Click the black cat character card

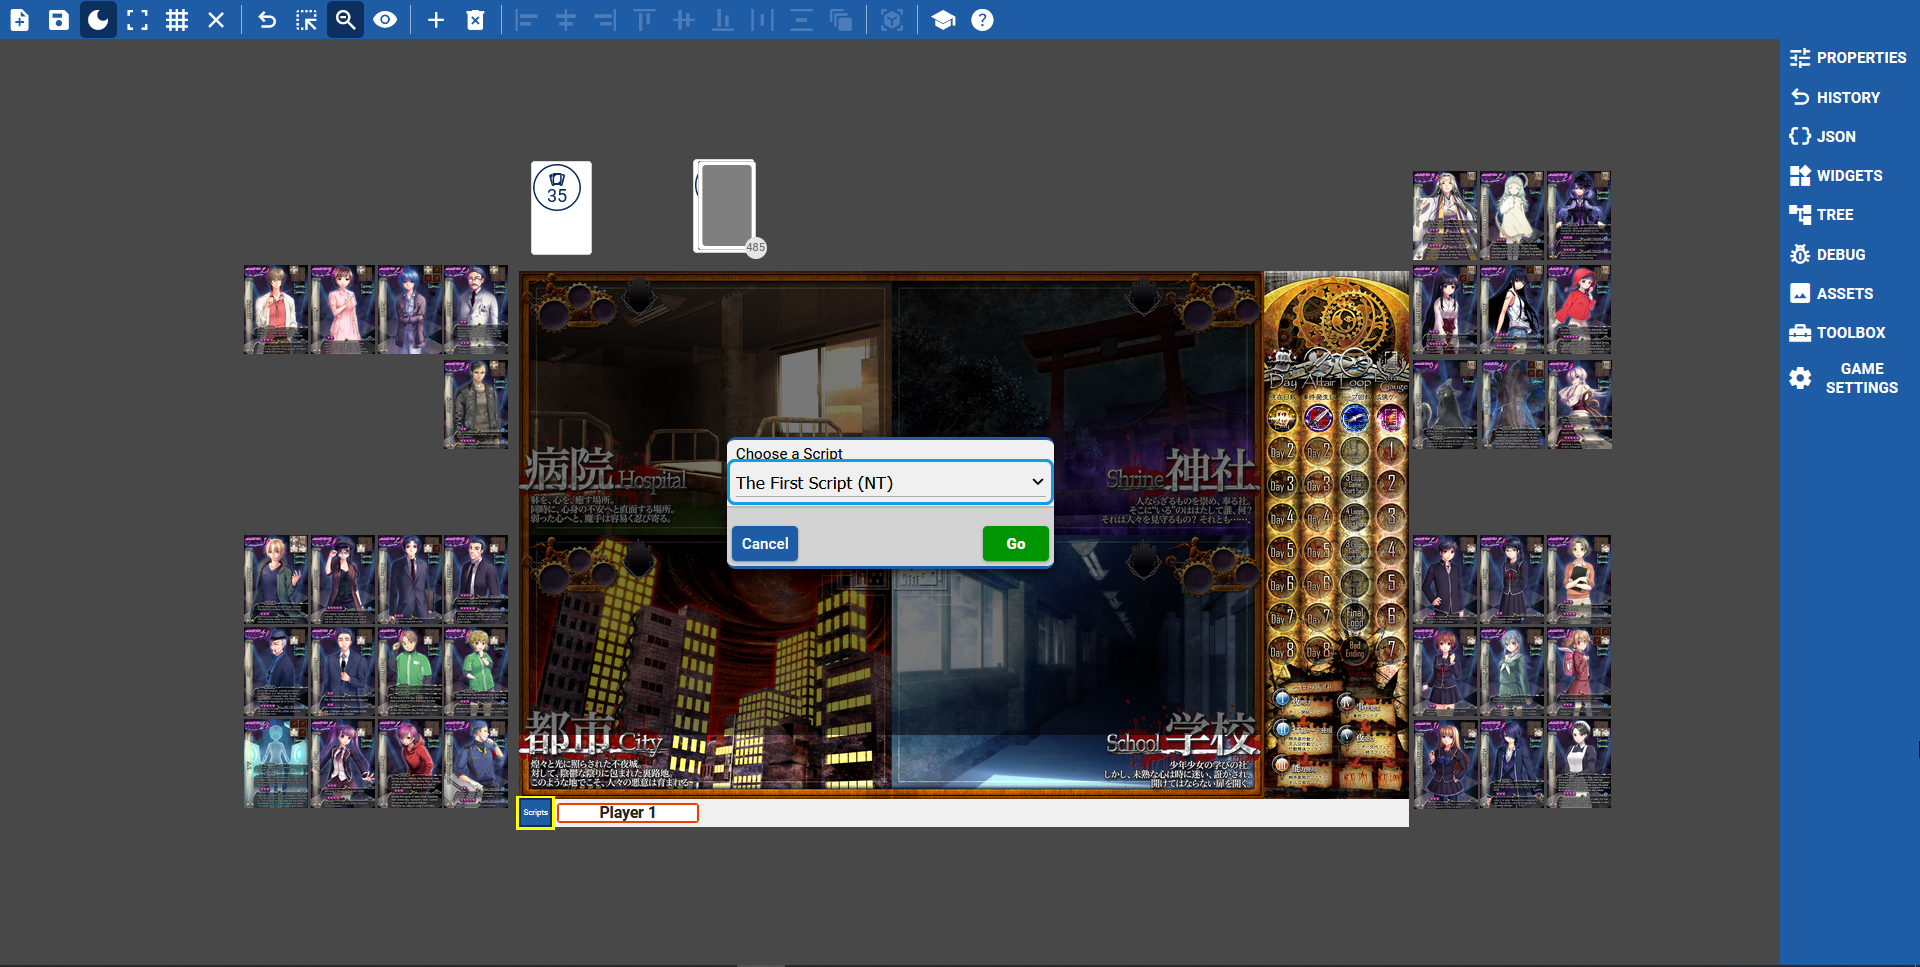1445,404
